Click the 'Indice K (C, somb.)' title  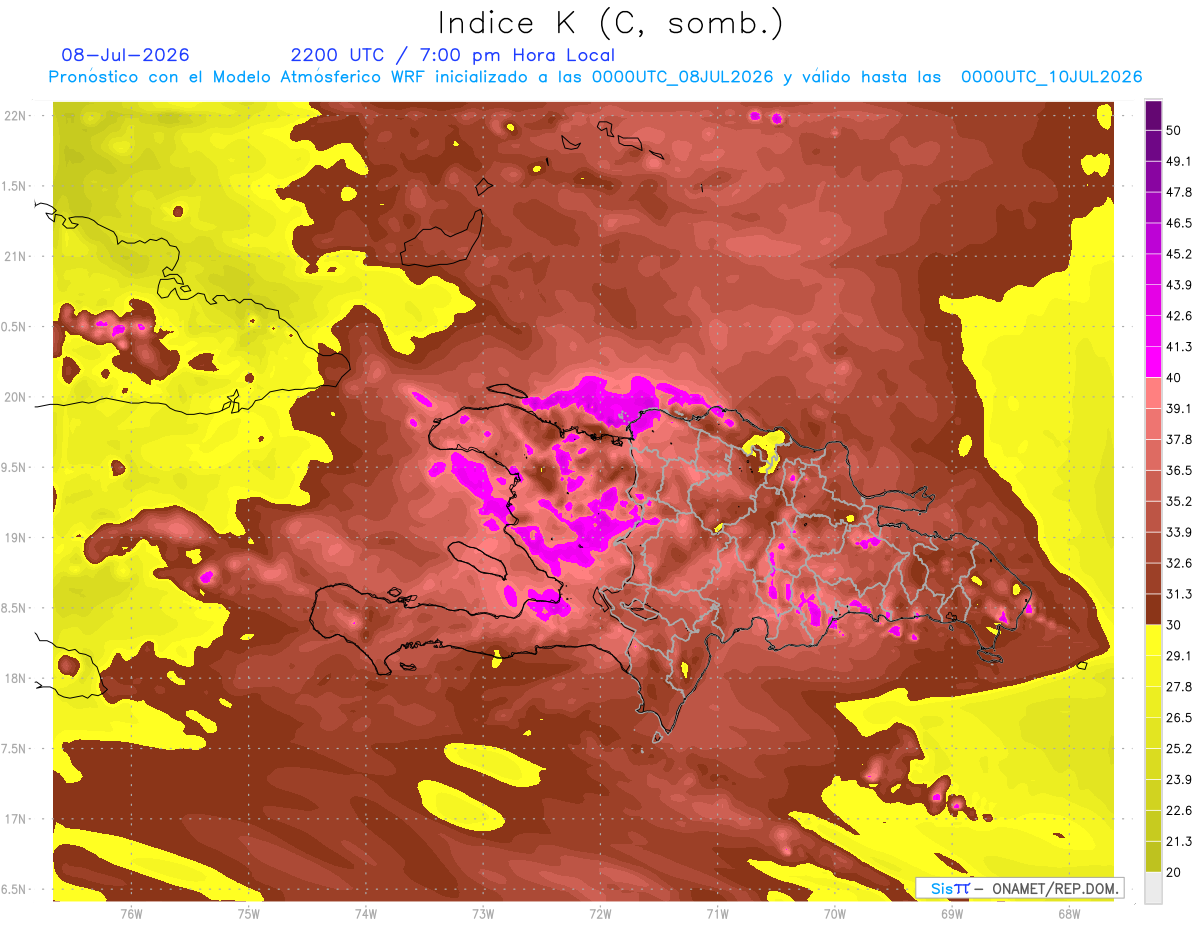pos(610,23)
